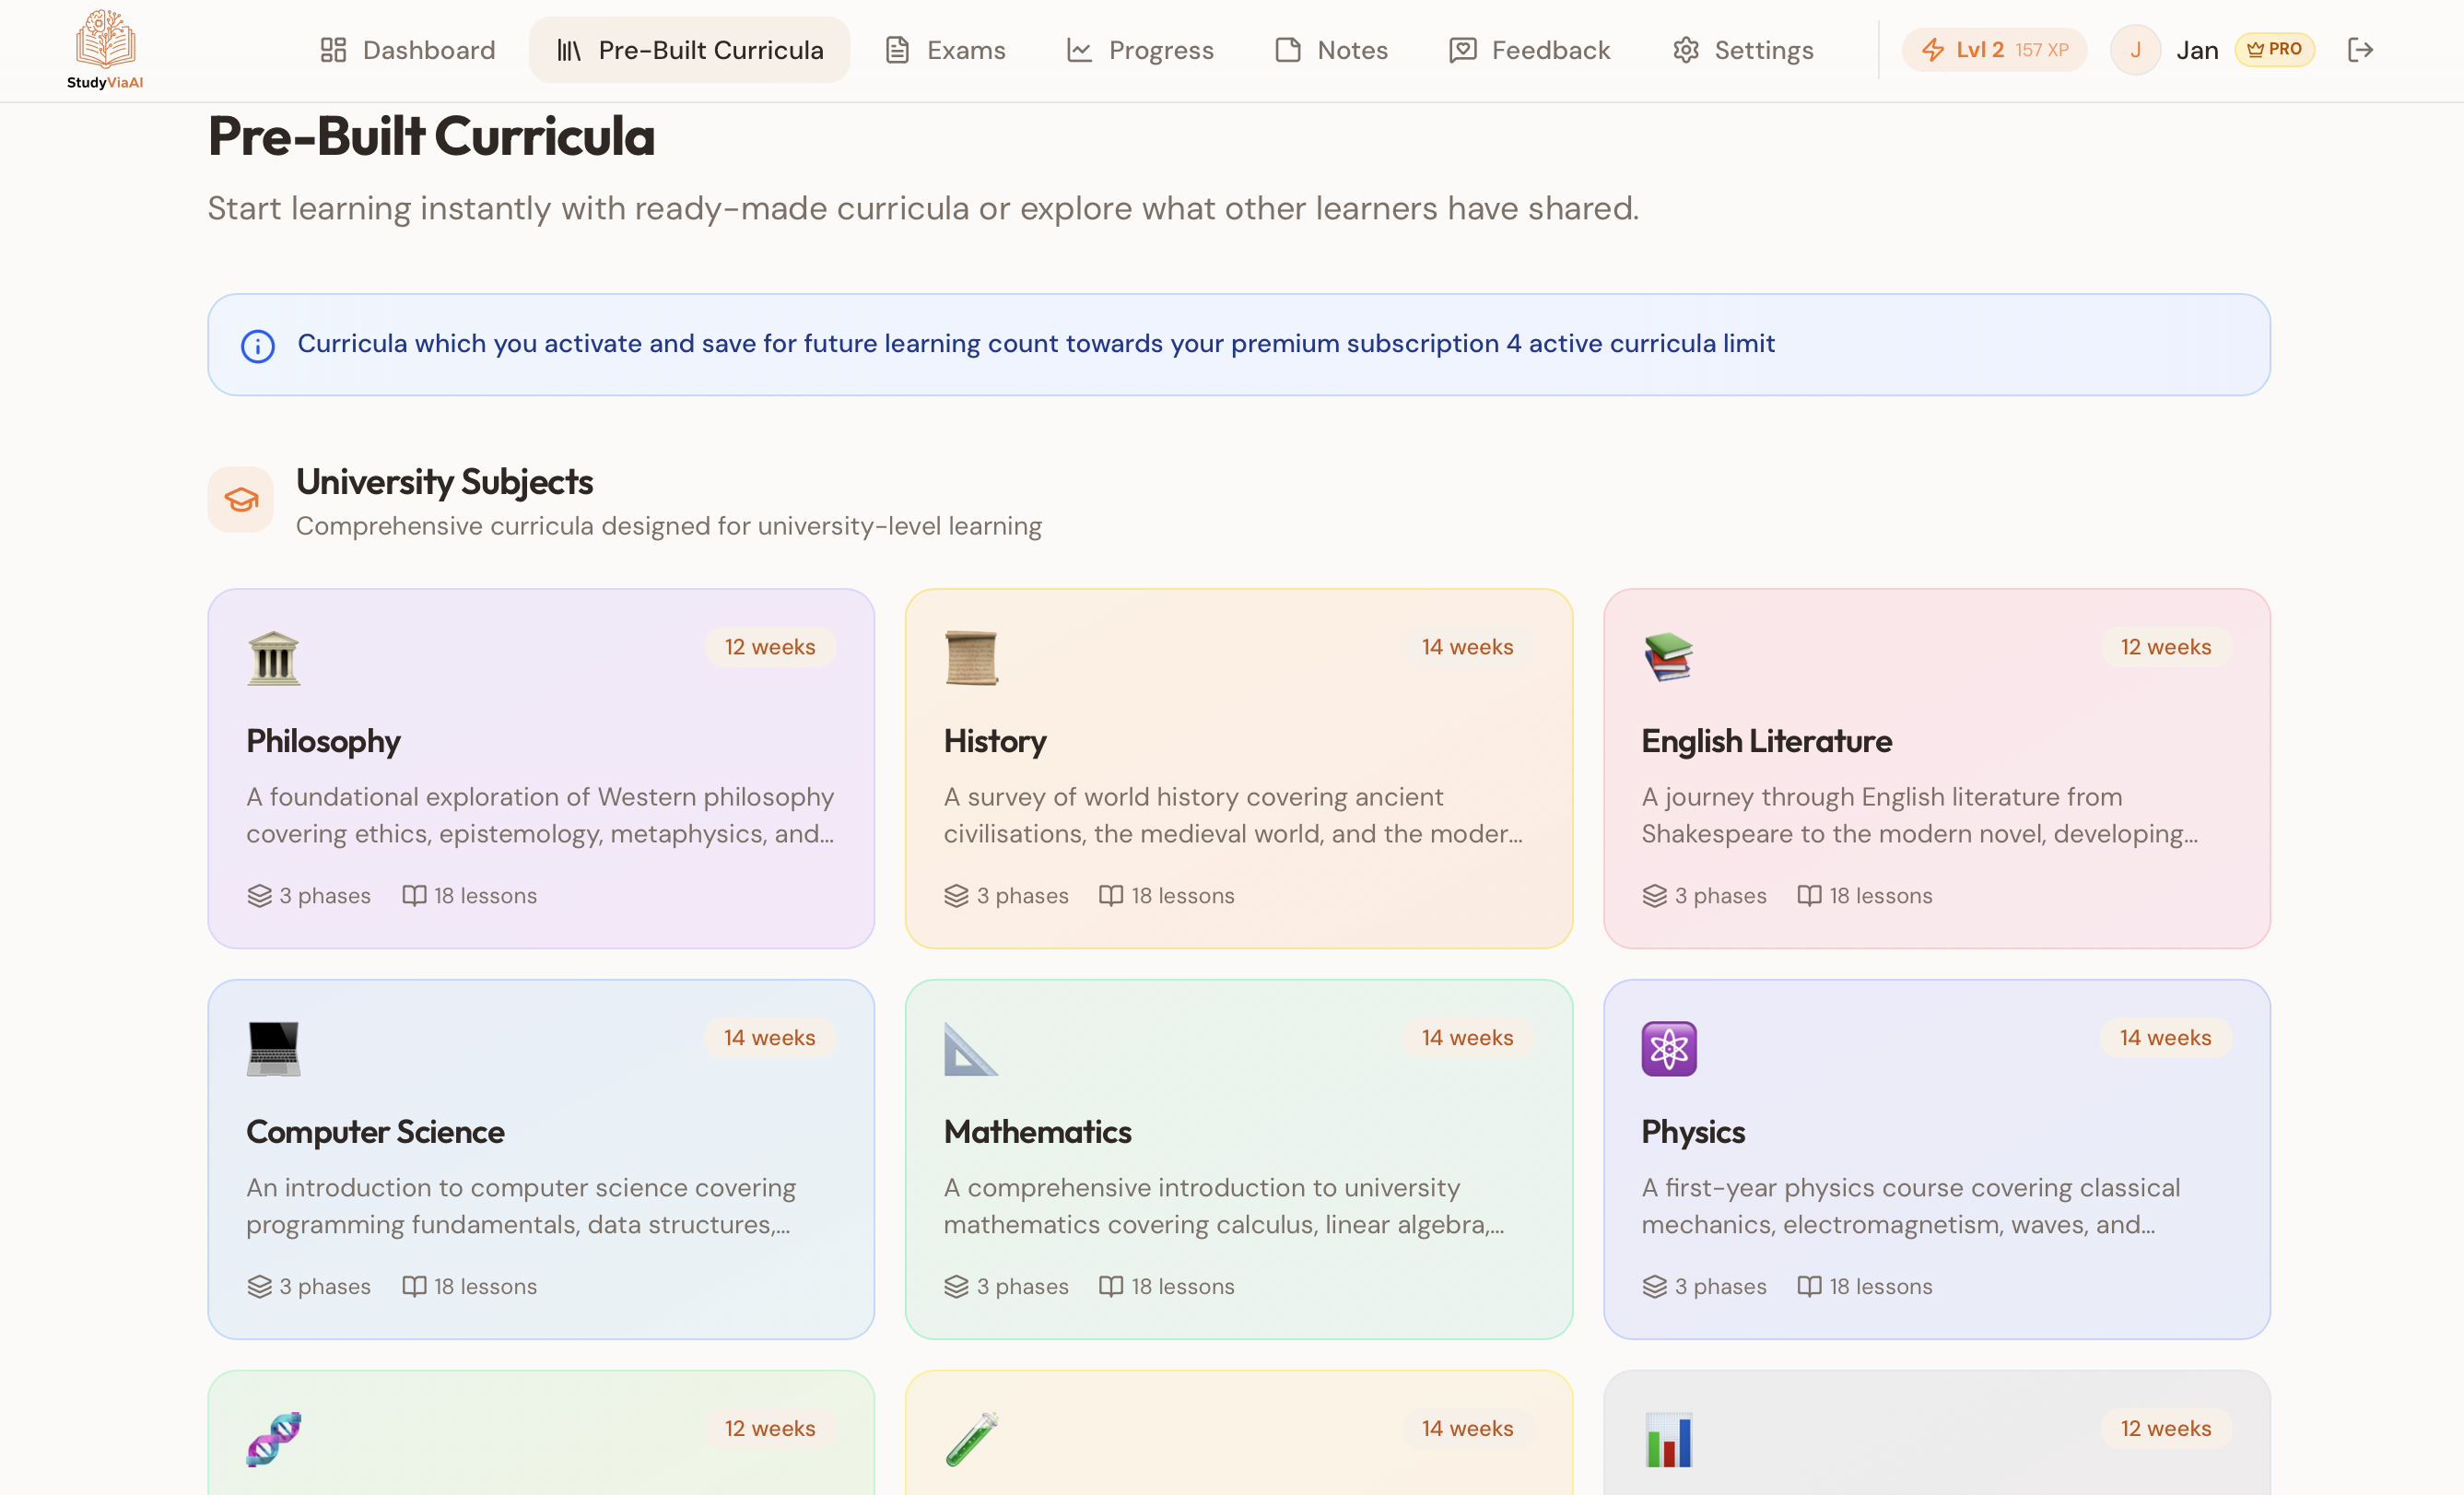Click the Physics card title
The image size is (2464, 1495).
point(1692,1132)
